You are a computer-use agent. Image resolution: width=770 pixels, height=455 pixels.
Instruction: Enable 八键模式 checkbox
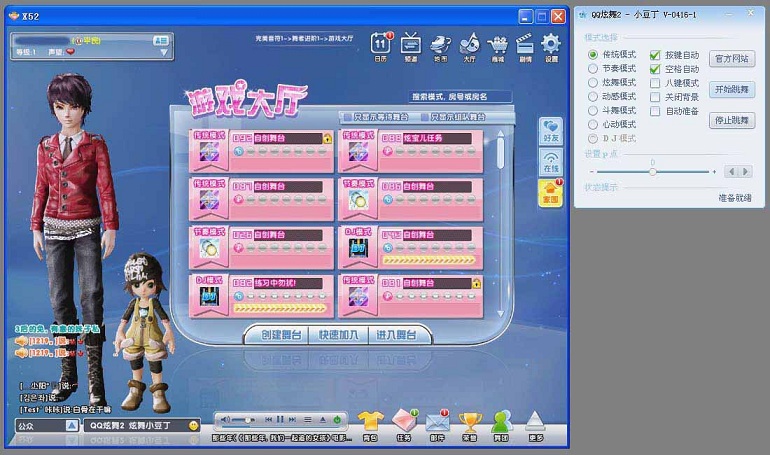point(655,83)
